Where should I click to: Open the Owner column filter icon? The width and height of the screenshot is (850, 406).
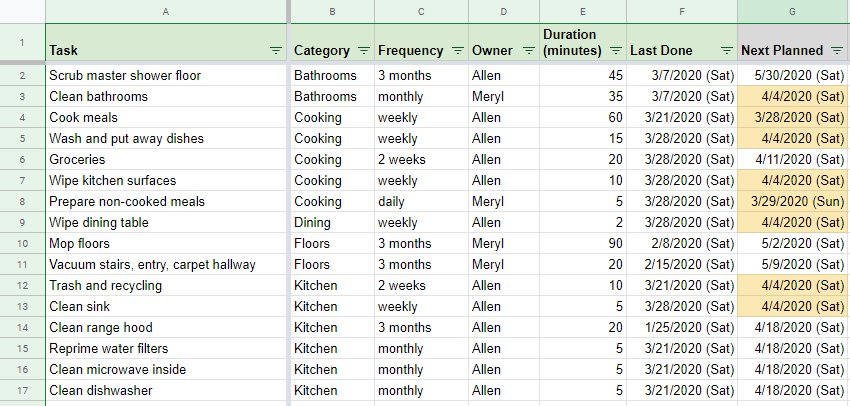tap(527, 50)
